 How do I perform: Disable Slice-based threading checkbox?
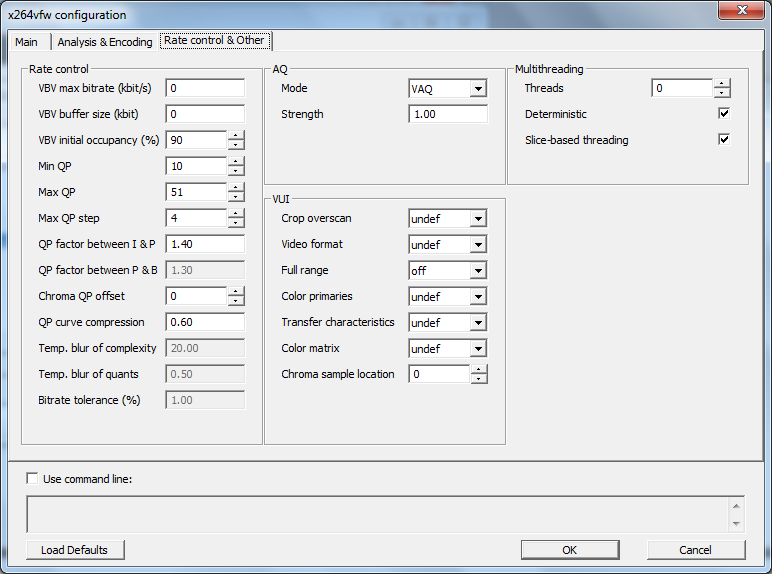pyautogui.click(x=724, y=140)
